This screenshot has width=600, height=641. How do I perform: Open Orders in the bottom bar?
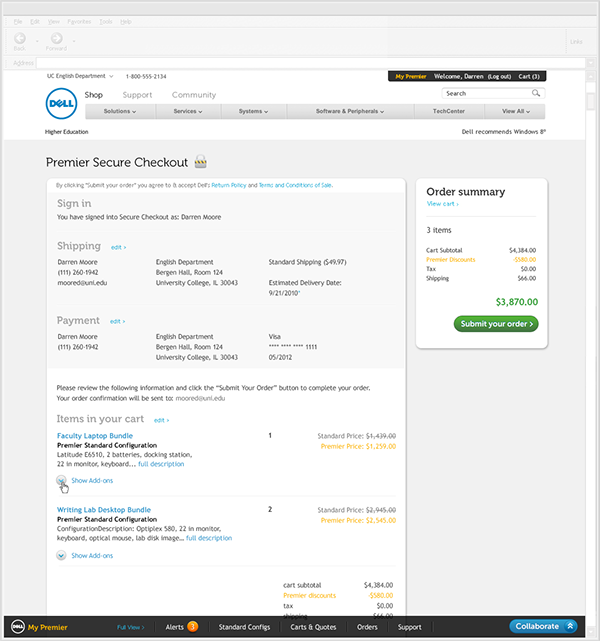click(x=367, y=627)
